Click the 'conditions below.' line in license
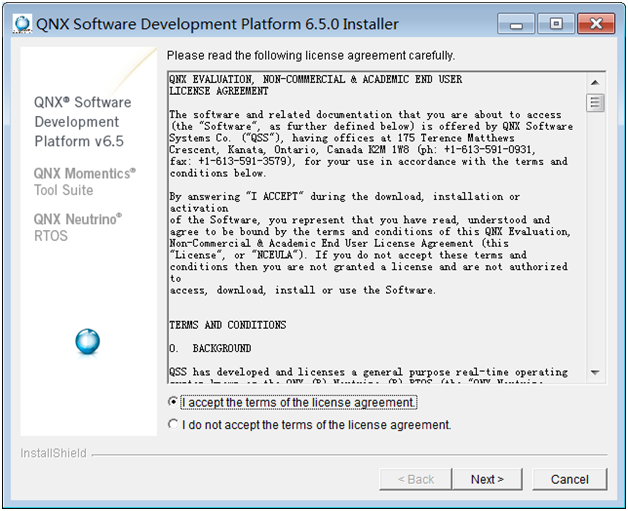The image size is (628, 511). click(x=217, y=173)
